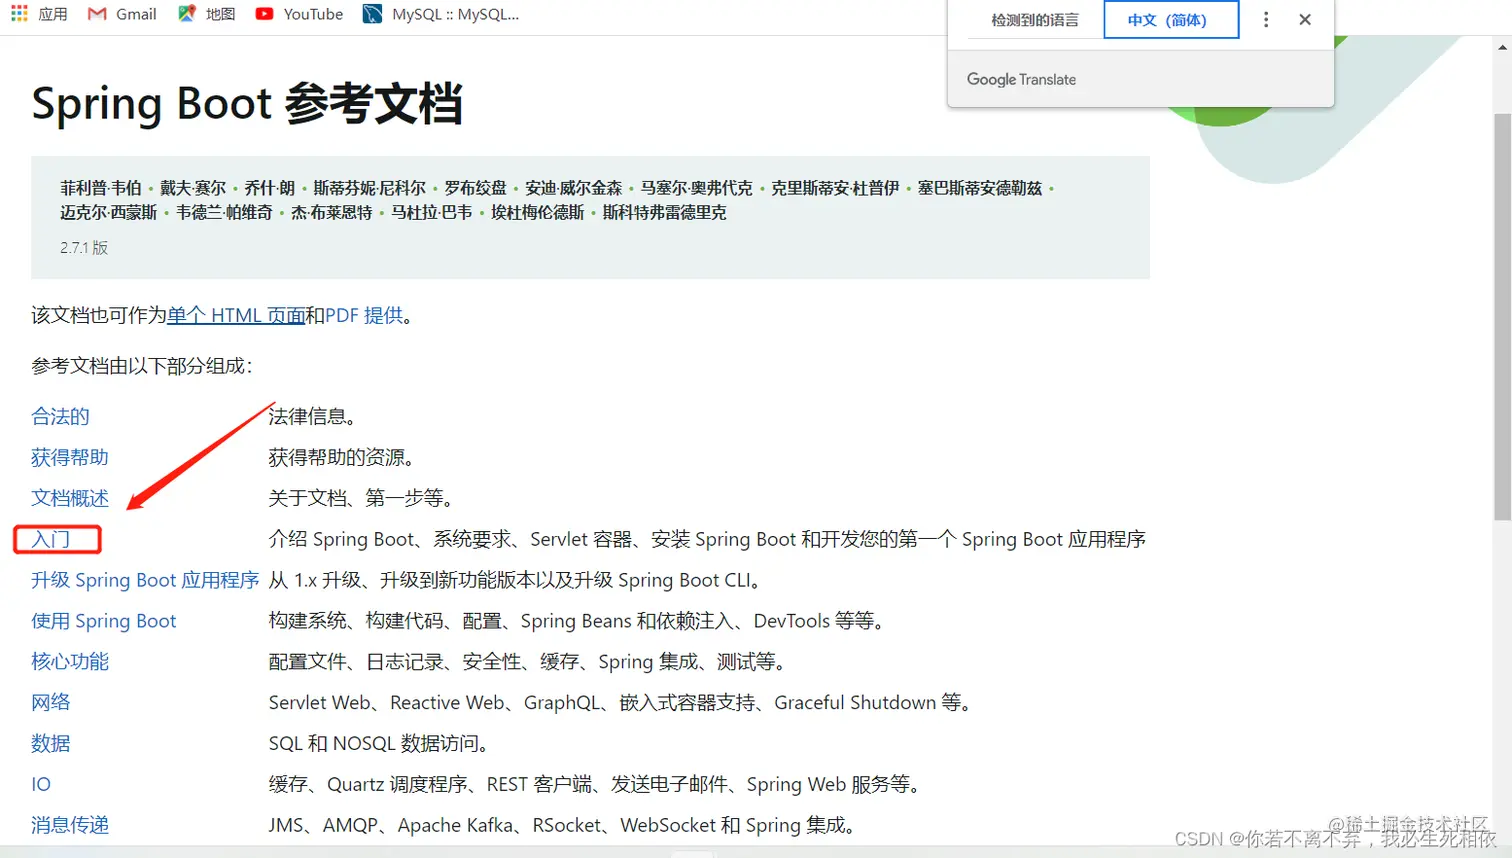1512x858 pixels.
Task: Open the PDF version link
Action: 343,315
